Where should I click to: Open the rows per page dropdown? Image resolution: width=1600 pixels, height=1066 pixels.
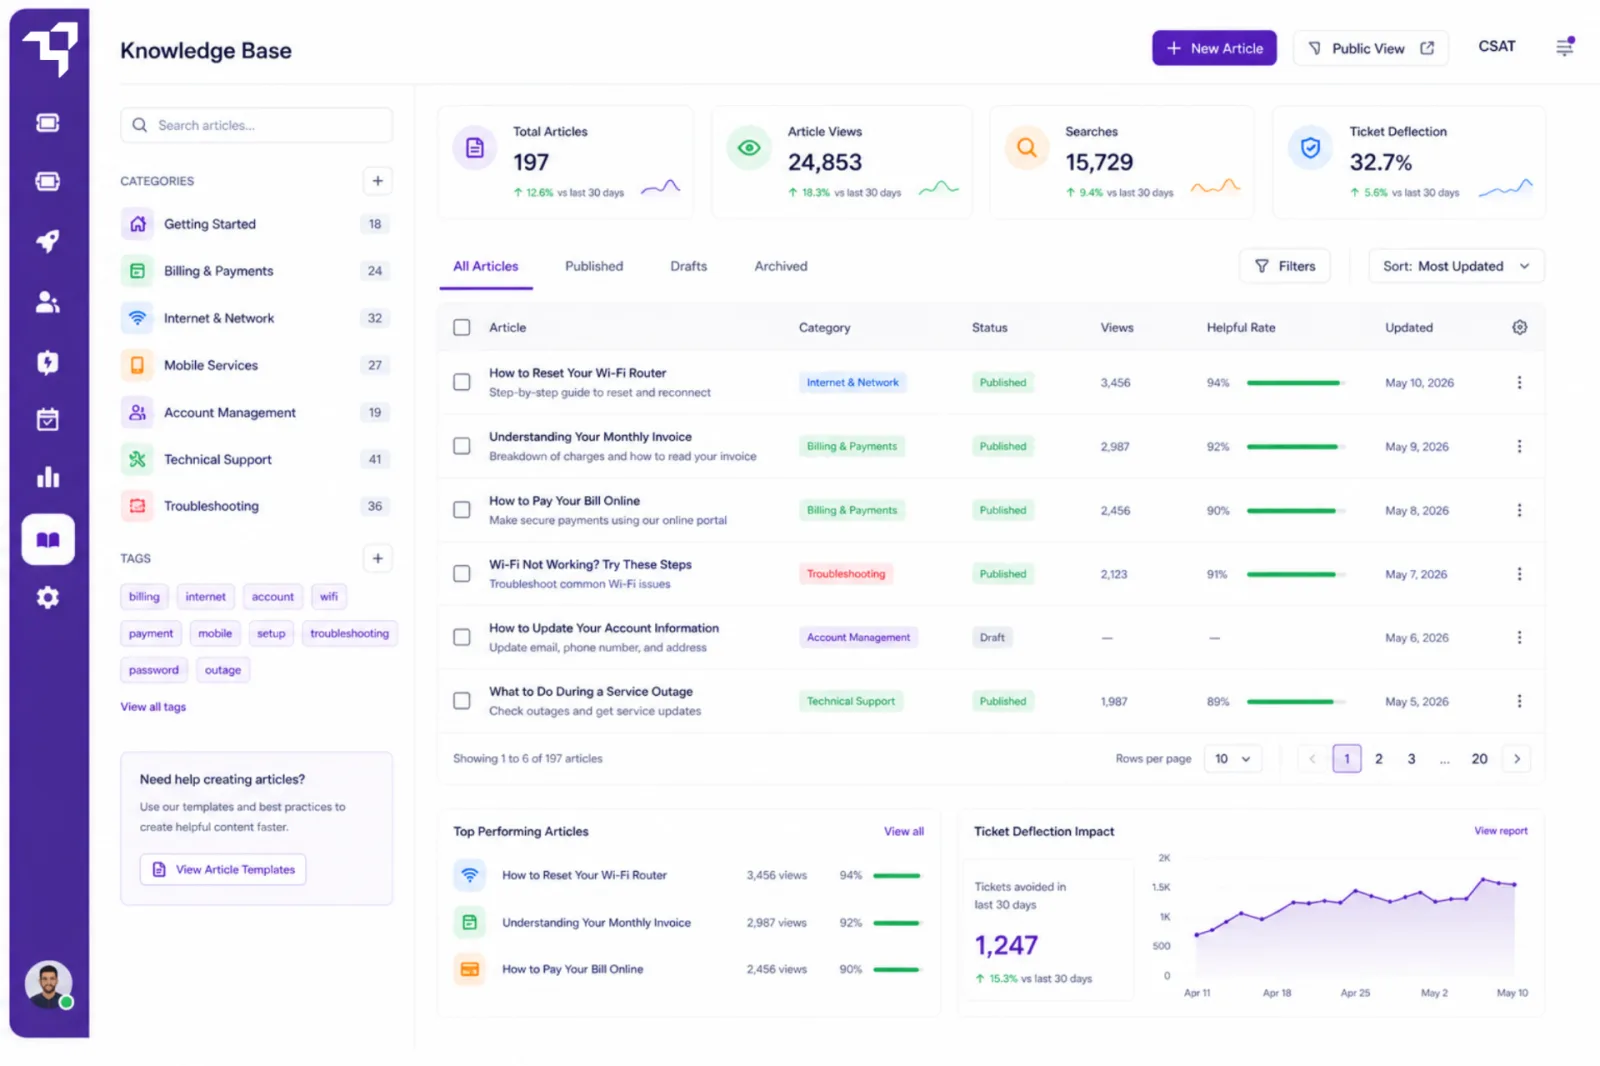[x=1233, y=759]
